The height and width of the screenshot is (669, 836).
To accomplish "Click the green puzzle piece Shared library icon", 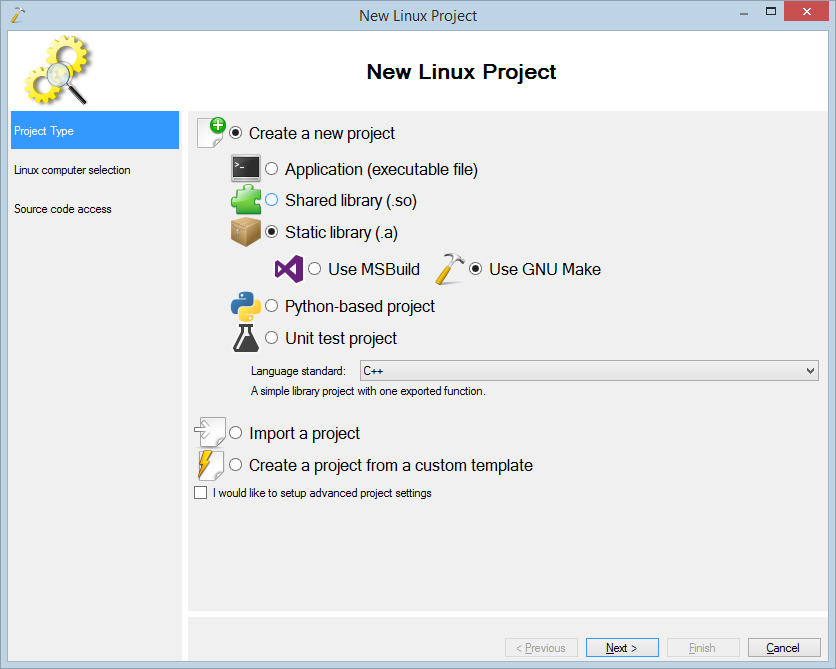I will point(246,200).
